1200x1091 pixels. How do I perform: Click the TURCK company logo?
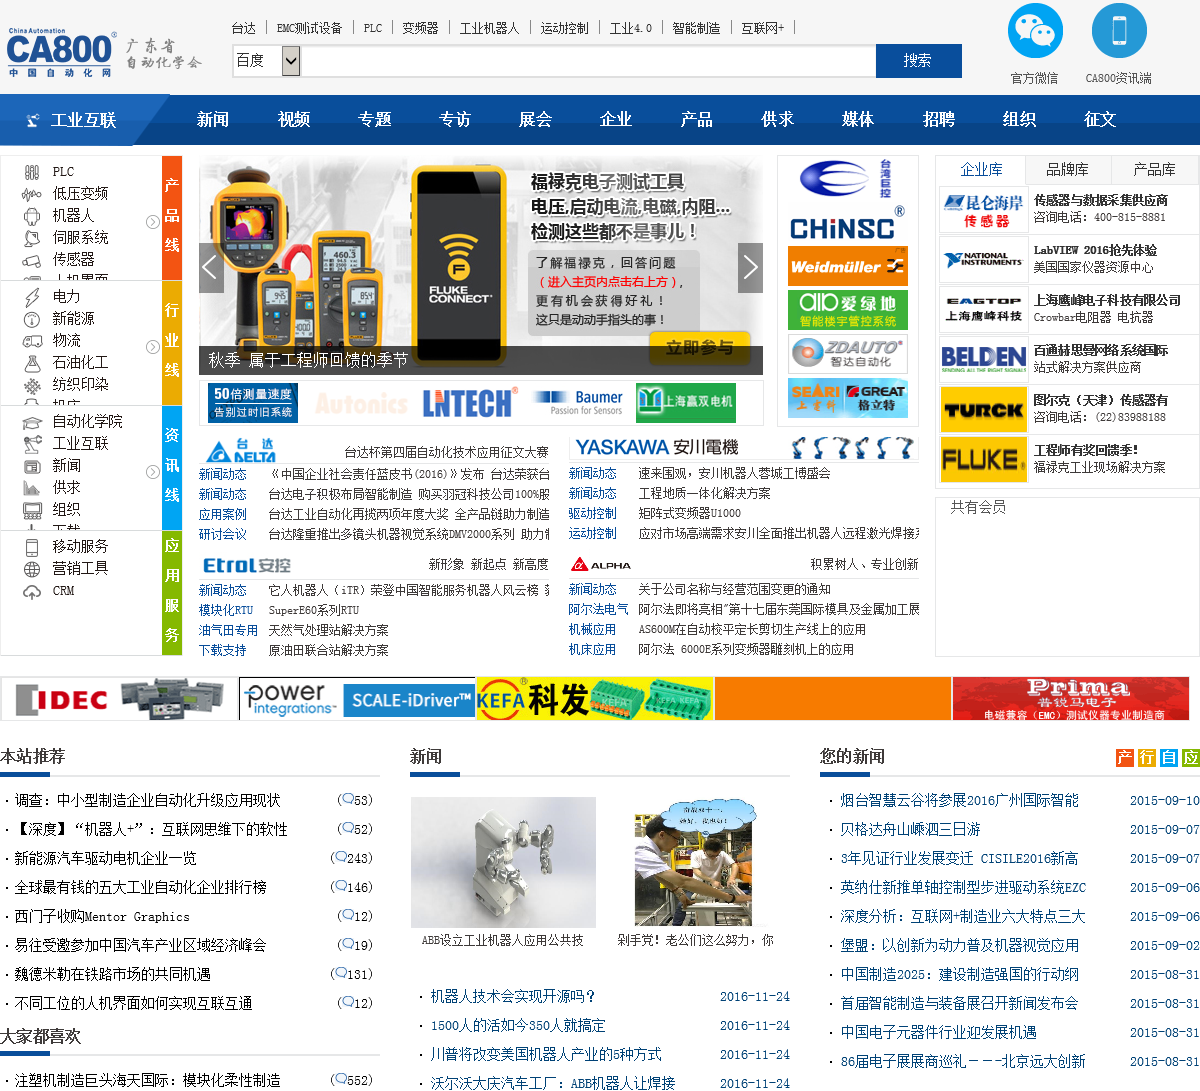coord(984,410)
